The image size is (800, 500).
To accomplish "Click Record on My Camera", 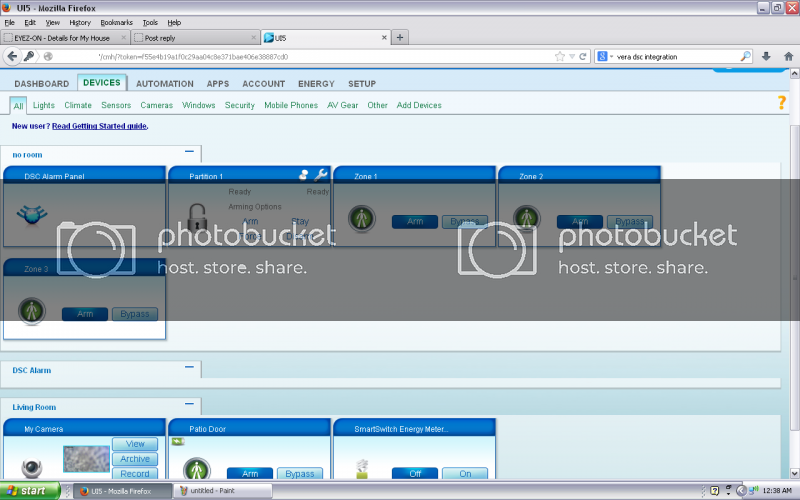I will [135, 473].
